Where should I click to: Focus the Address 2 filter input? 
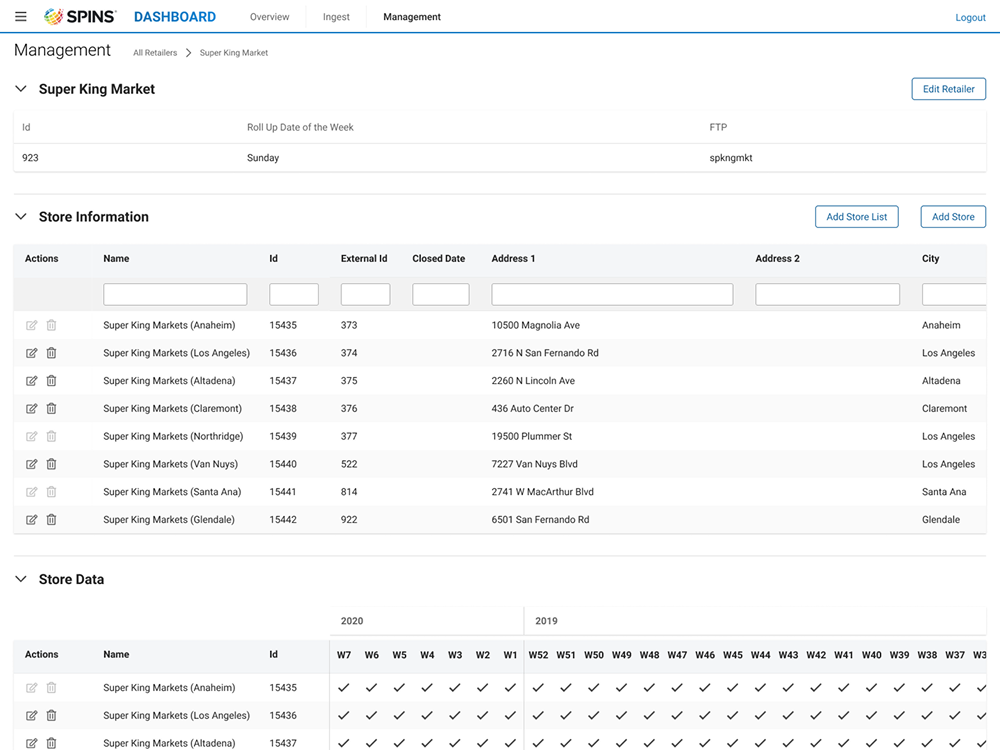[827, 295]
